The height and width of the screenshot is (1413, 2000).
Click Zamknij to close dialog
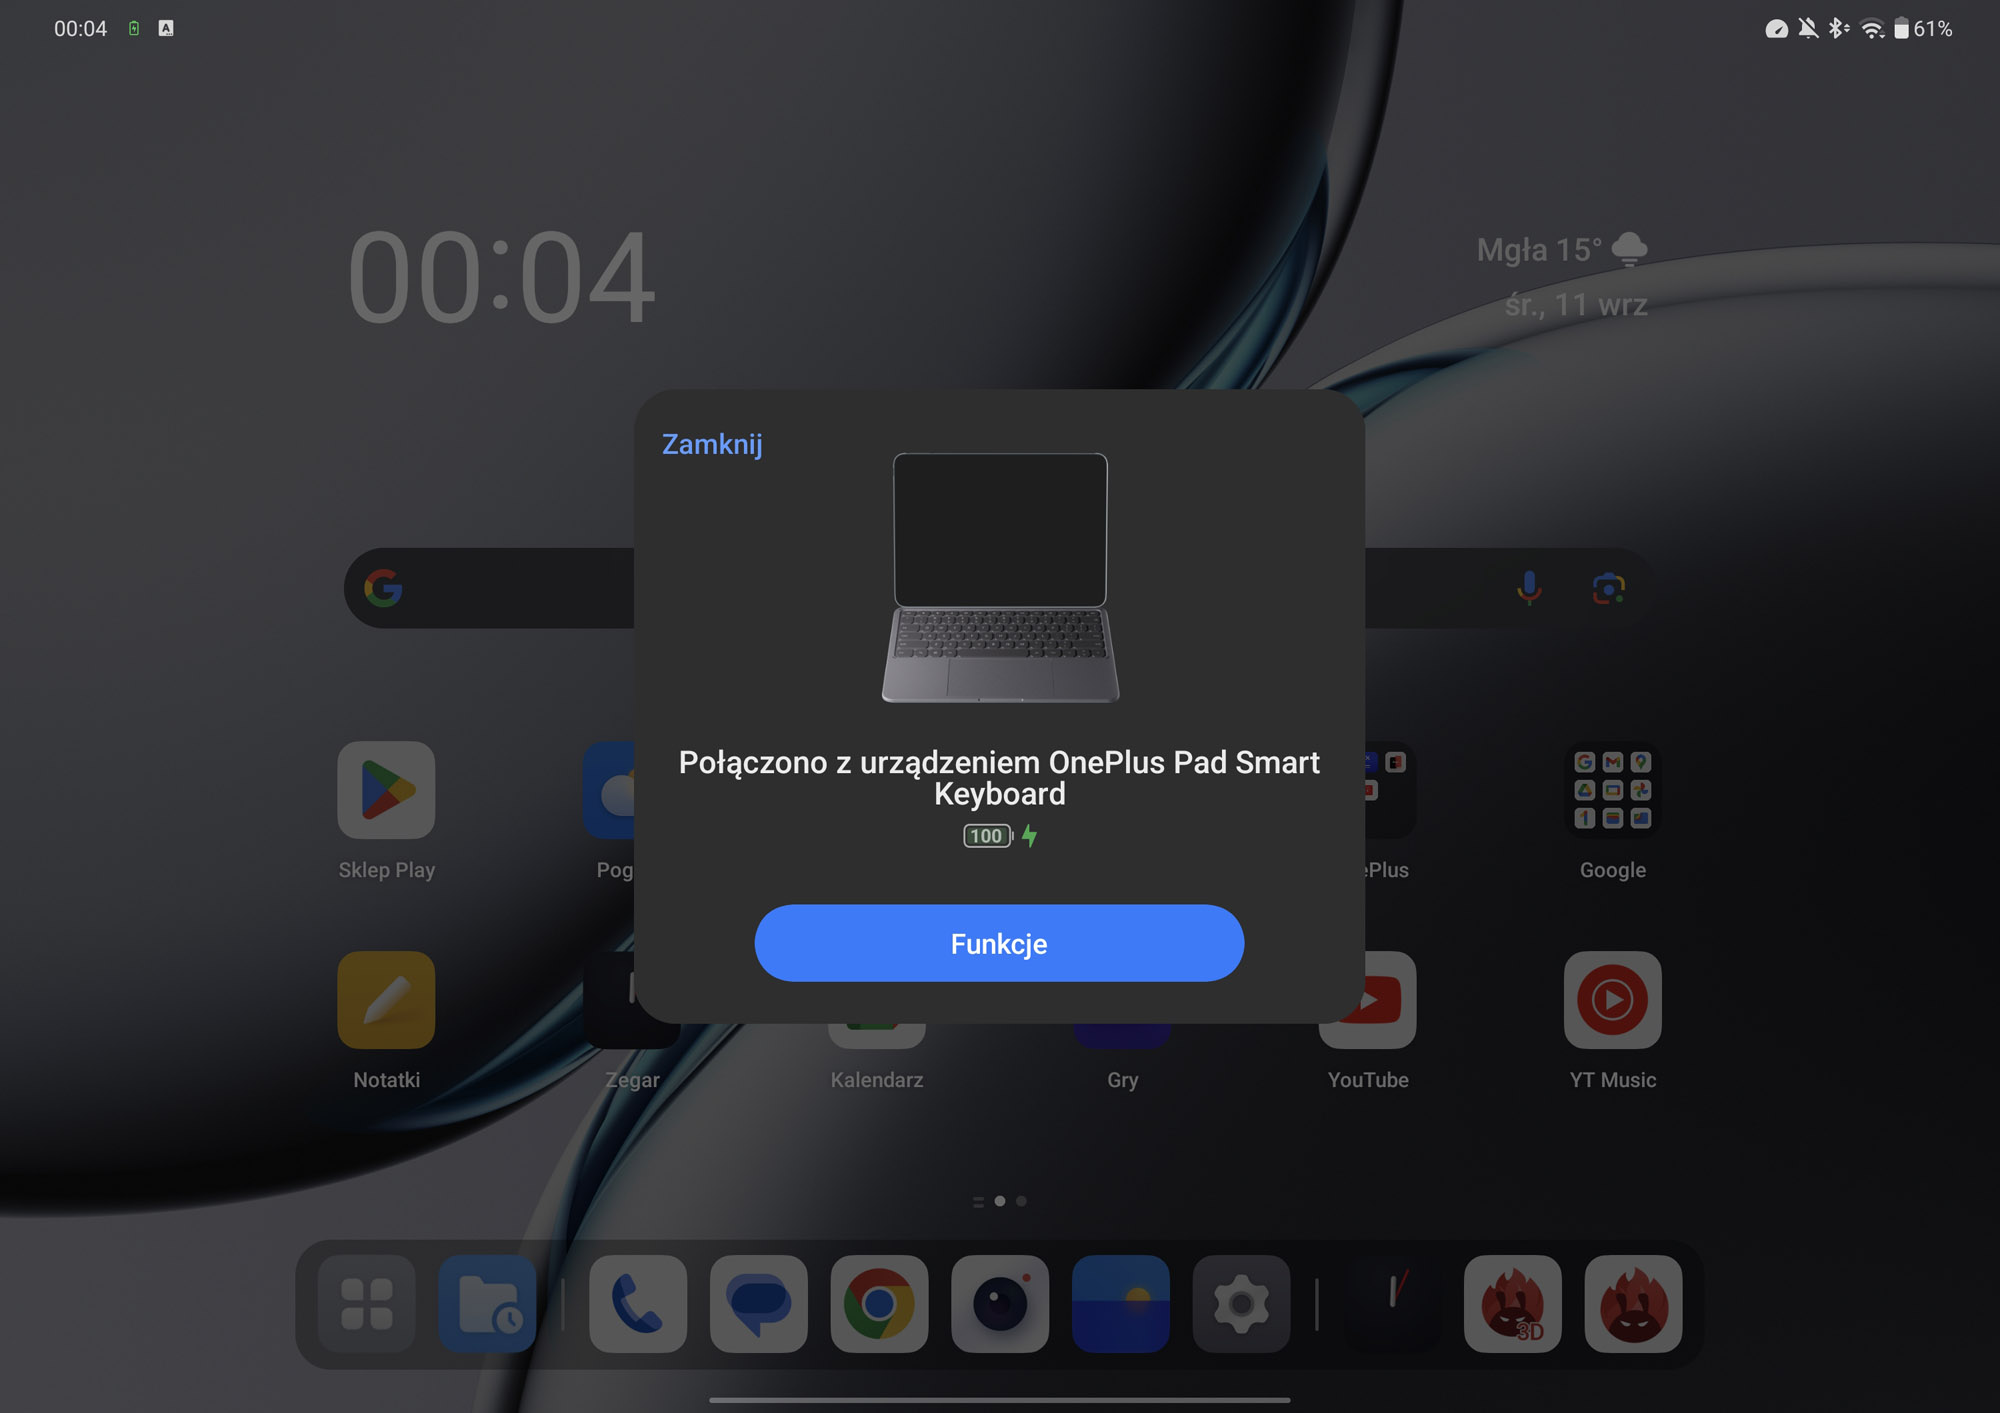click(709, 442)
